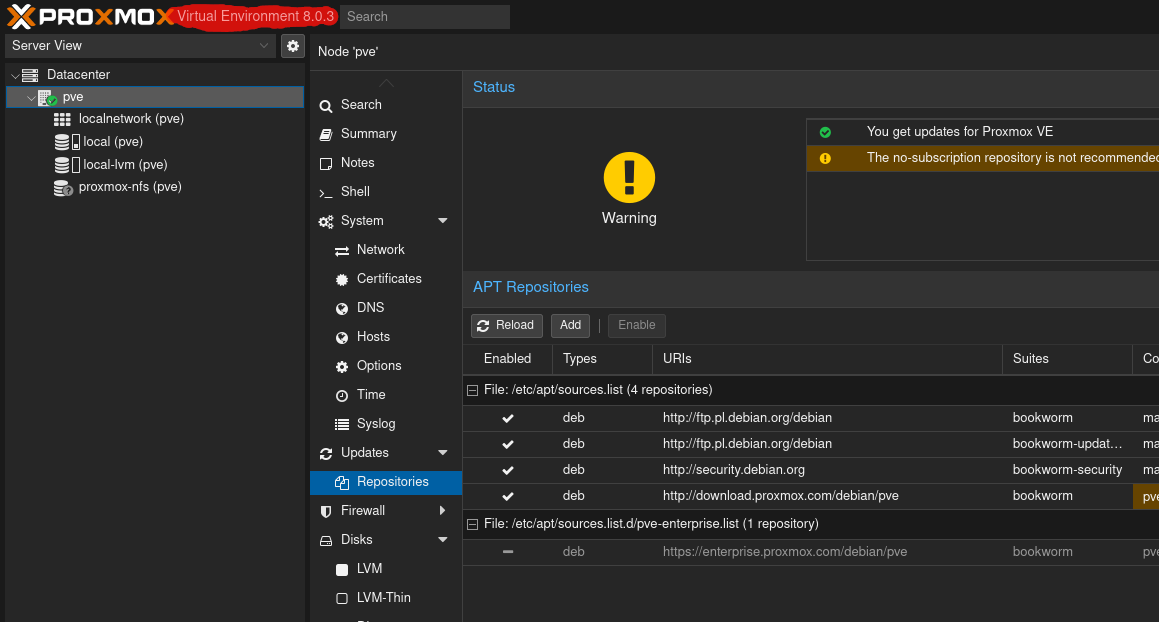The width and height of the screenshot is (1159, 622).
Task: Open the Server View dropdown
Action: 140,46
